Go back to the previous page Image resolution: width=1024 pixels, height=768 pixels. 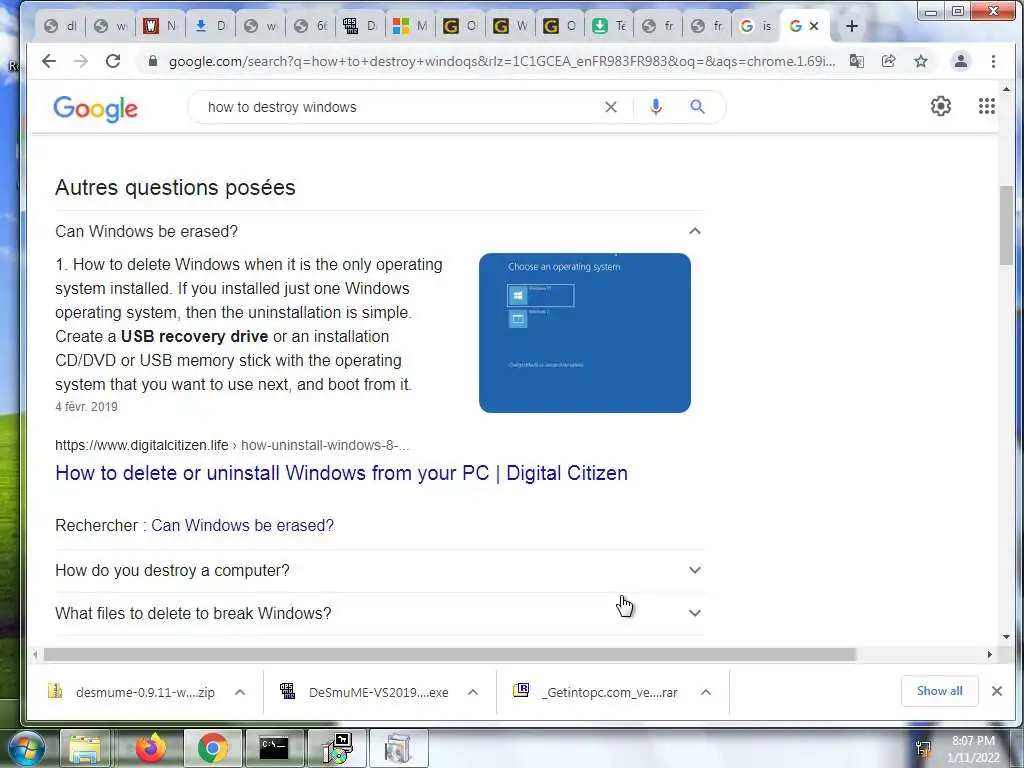pos(49,61)
